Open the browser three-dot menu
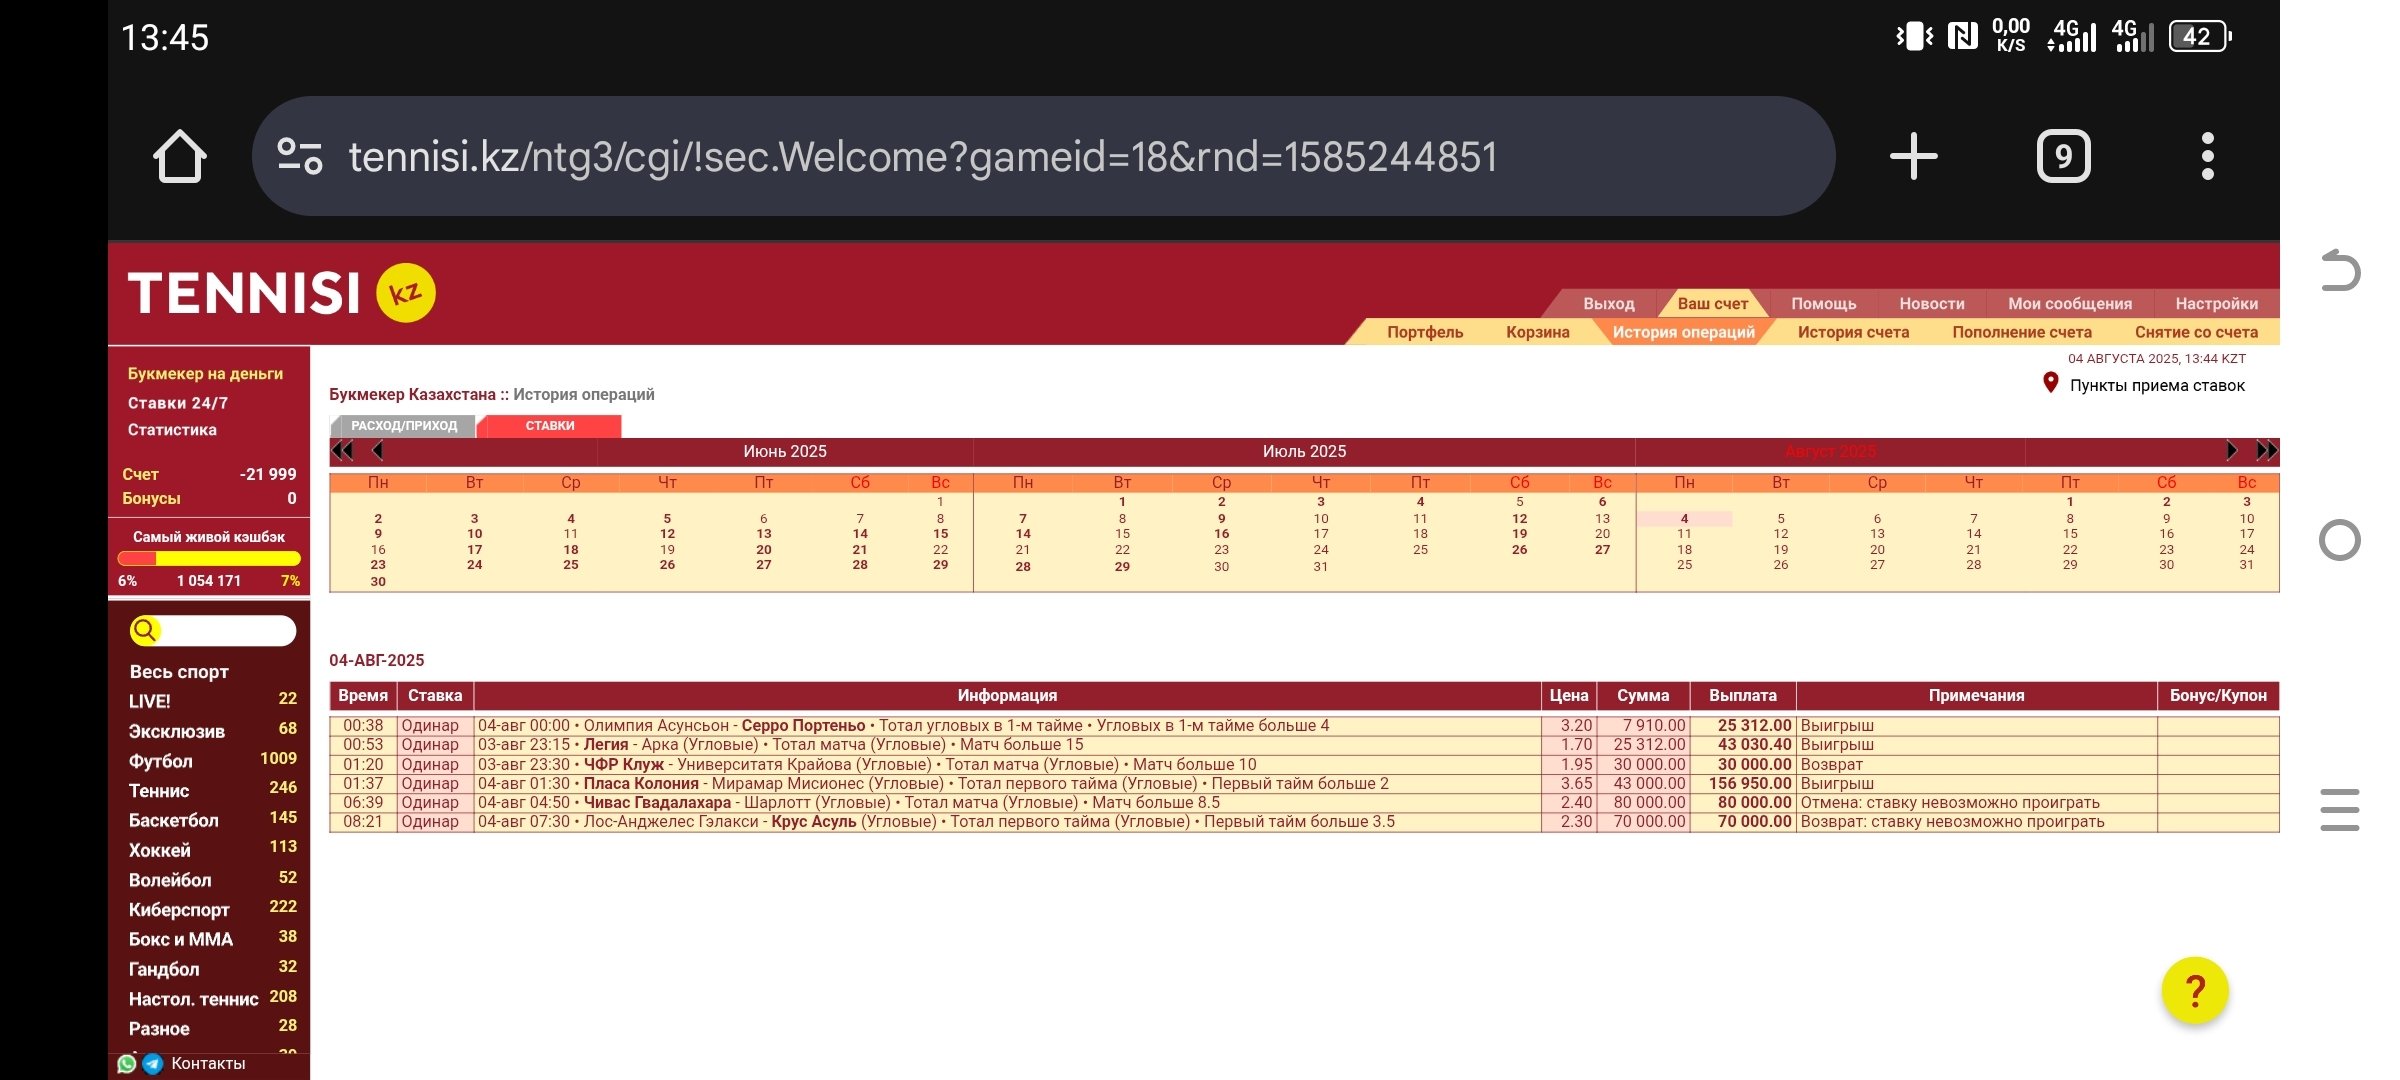Viewport: 2400px width, 1080px height. 2207,157
